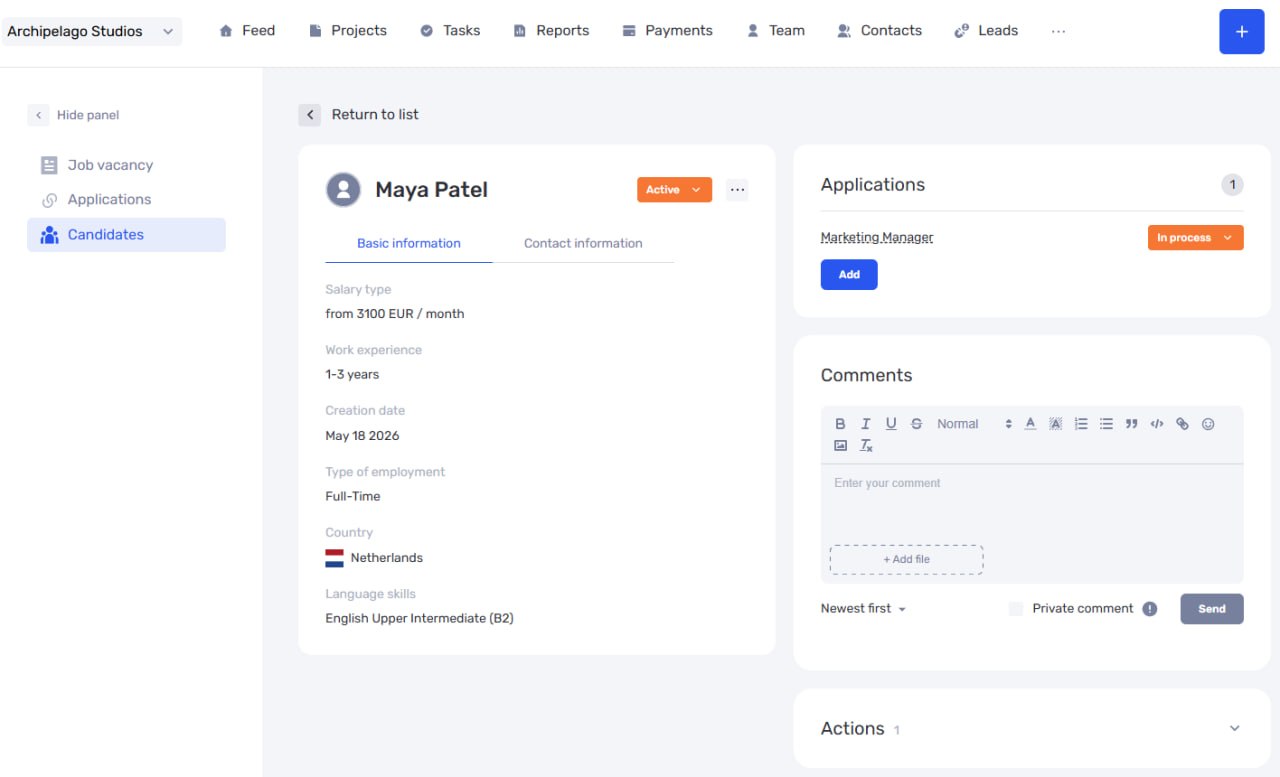Toggle bold formatting in comment editor
This screenshot has height=777, width=1280.
(x=840, y=424)
